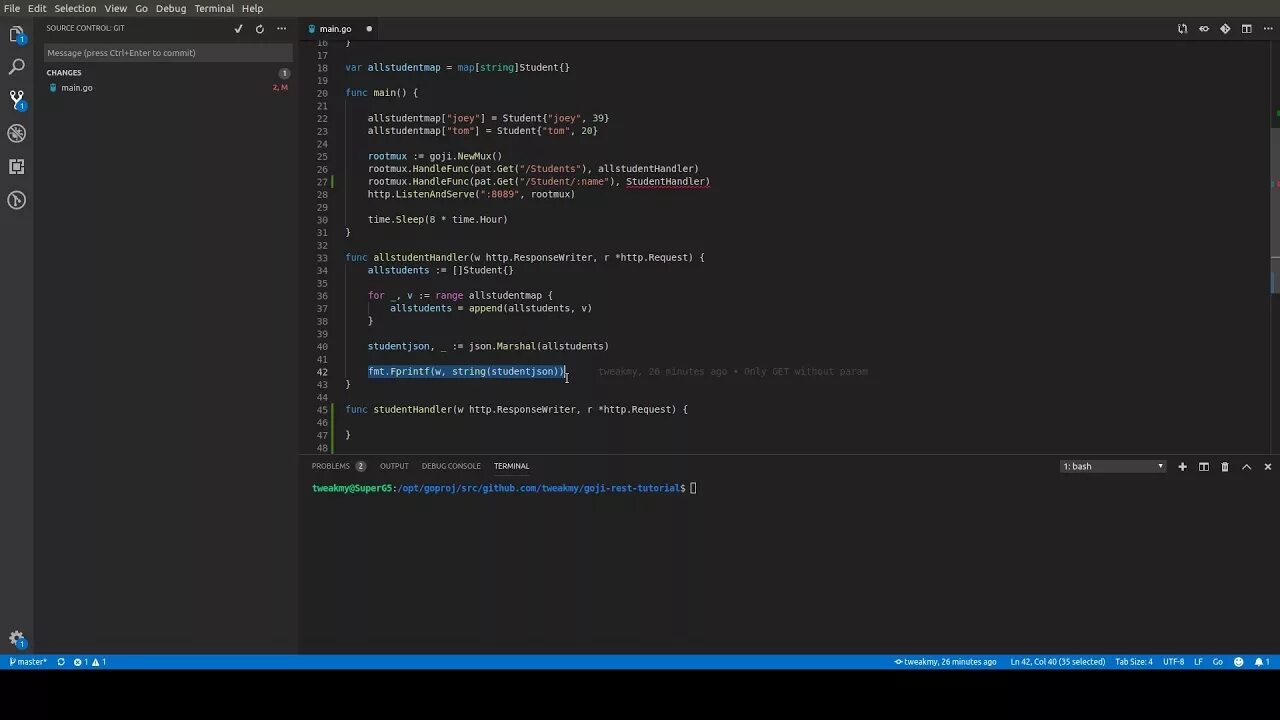The width and height of the screenshot is (1280, 720).
Task: Maximize the panel with the up chevron
Action: click(x=1246, y=466)
